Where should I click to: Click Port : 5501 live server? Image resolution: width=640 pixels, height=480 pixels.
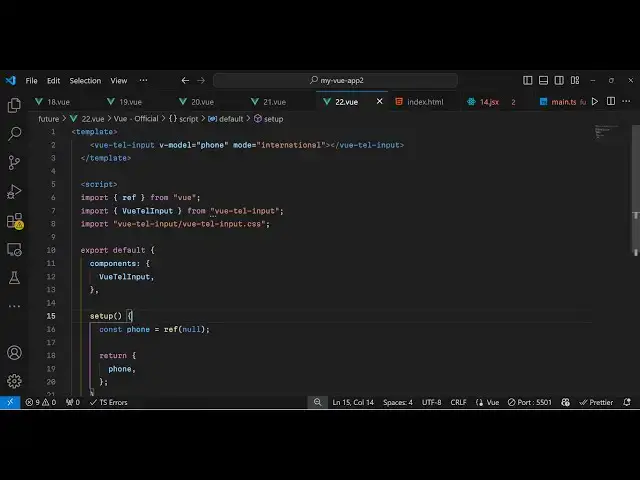529,402
